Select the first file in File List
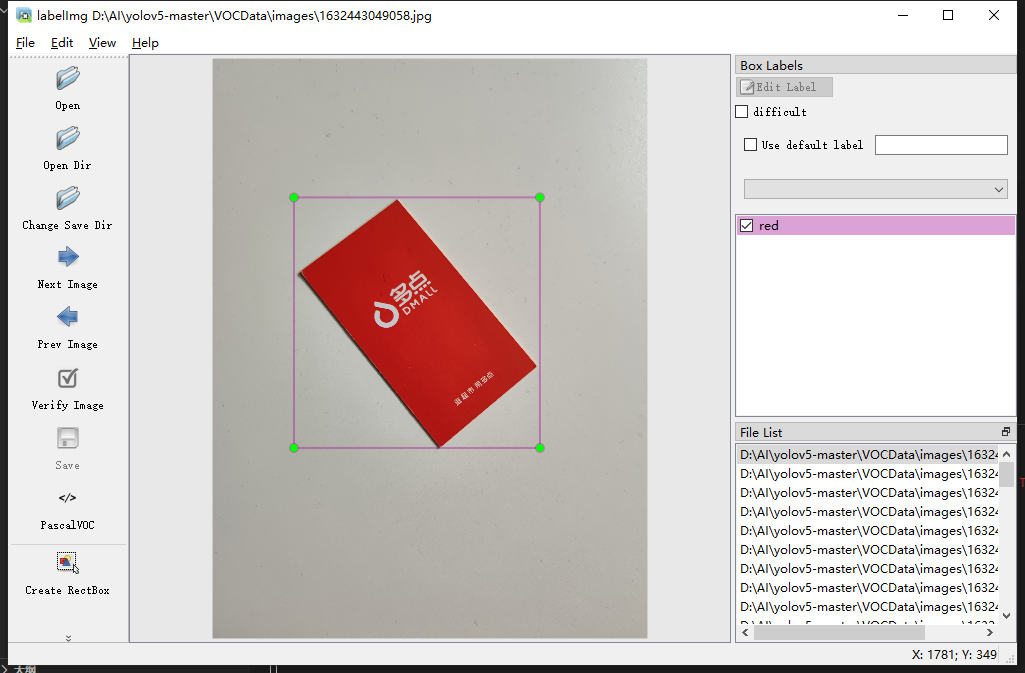 pyautogui.click(x=868, y=455)
